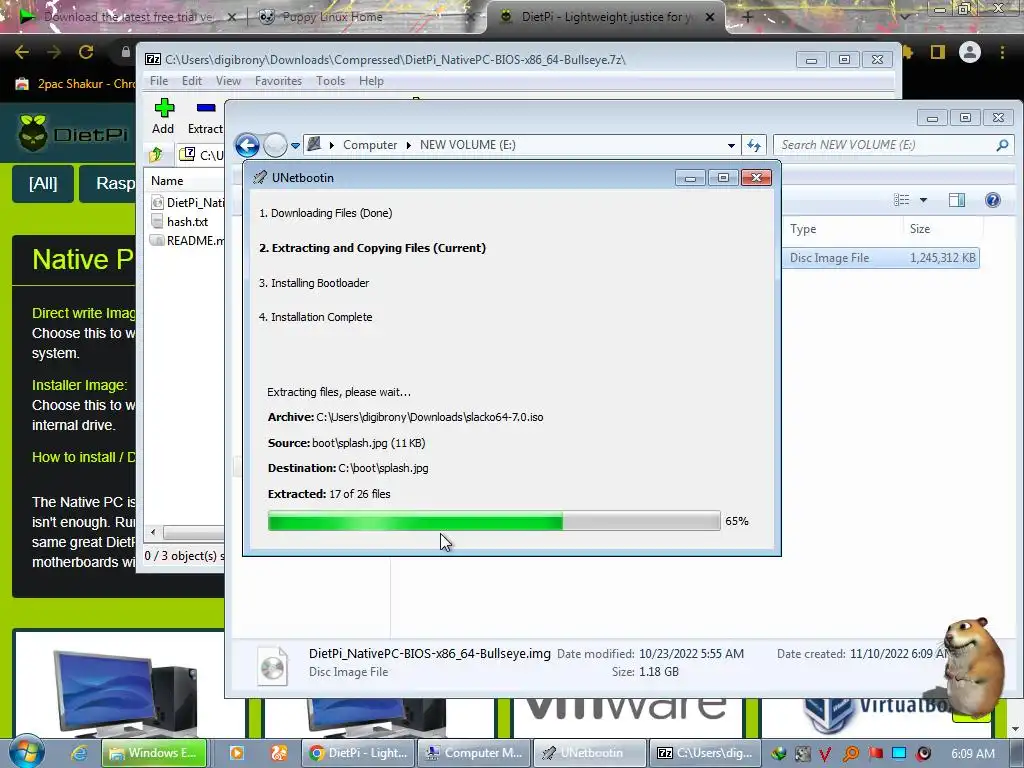Open the Edit menu in 7-Zip
1024x768 pixels.
[x=191, y=81]
